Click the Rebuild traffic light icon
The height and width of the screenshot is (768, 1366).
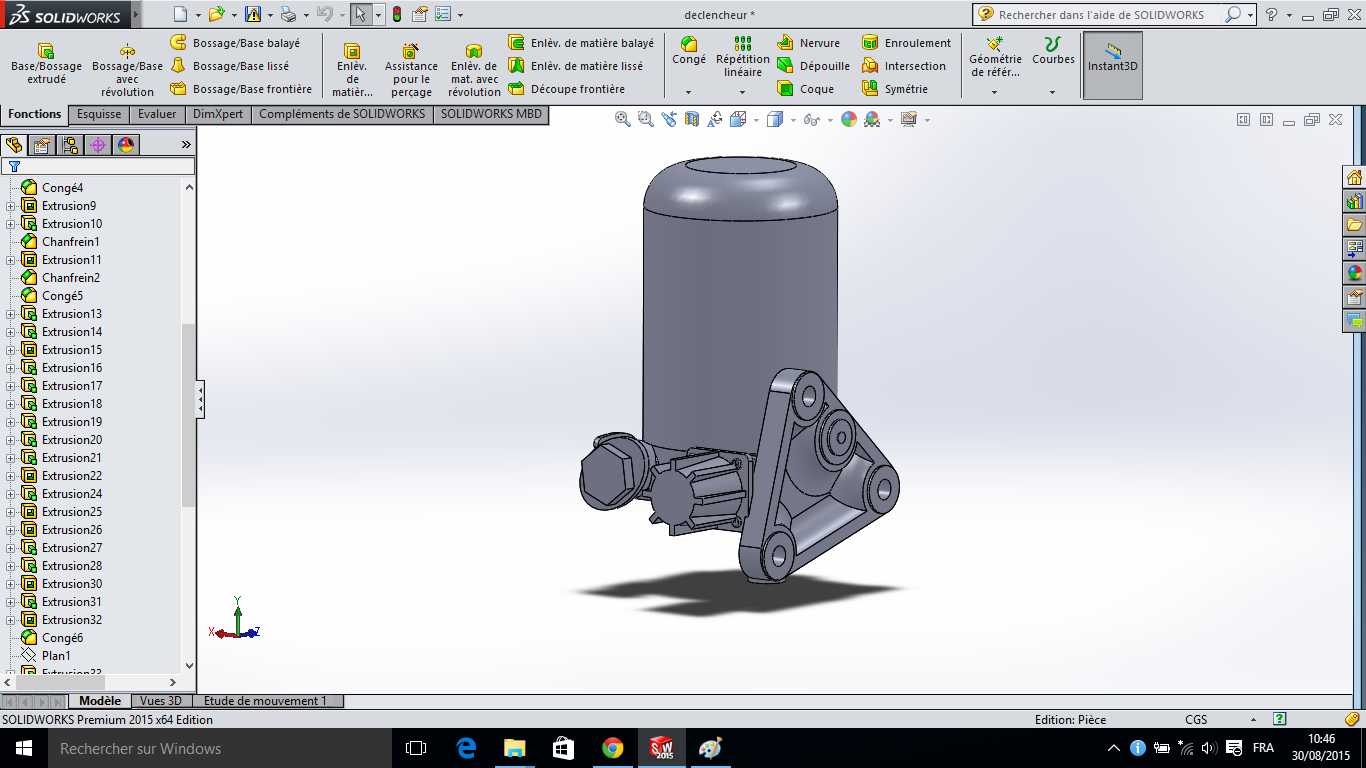click(x=397, y=14)
